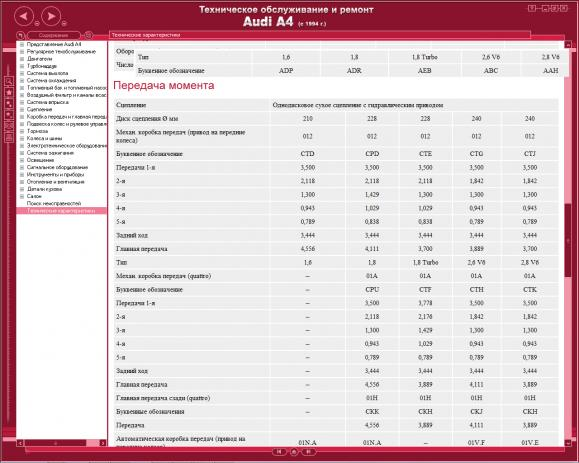The height and width of the screenshot is (463, 579).
Task: Click the 210 clutch disc diameter cell
Action: pos(308,119)
